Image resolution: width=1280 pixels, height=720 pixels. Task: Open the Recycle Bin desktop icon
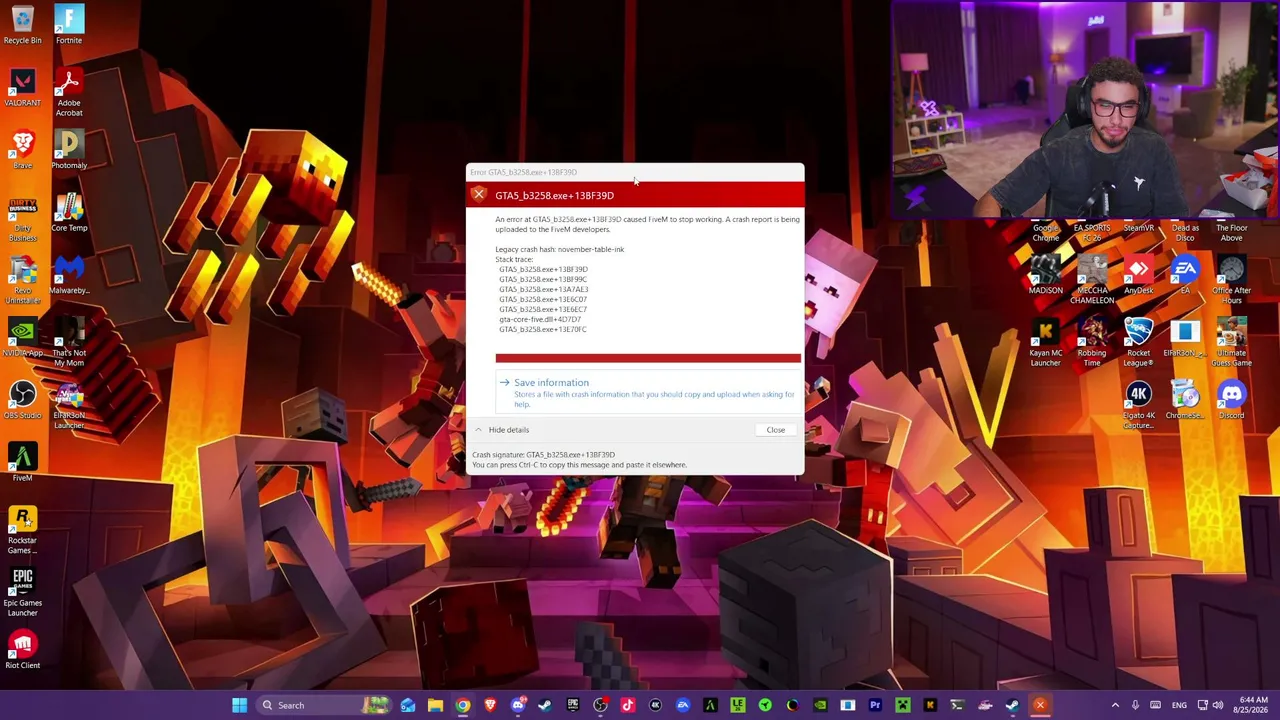pos(22,26)
